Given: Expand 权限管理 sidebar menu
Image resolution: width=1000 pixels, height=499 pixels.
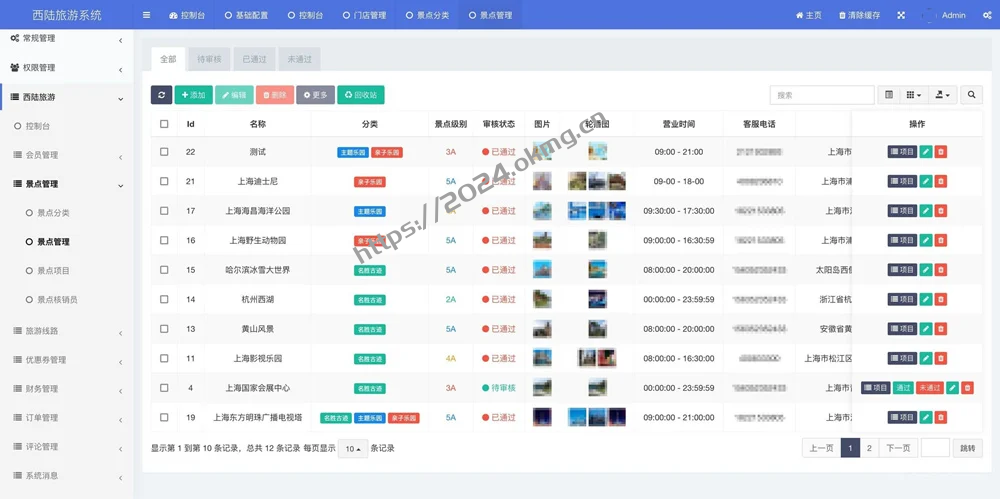Looking at the screenshot, I should click(66, 68).
